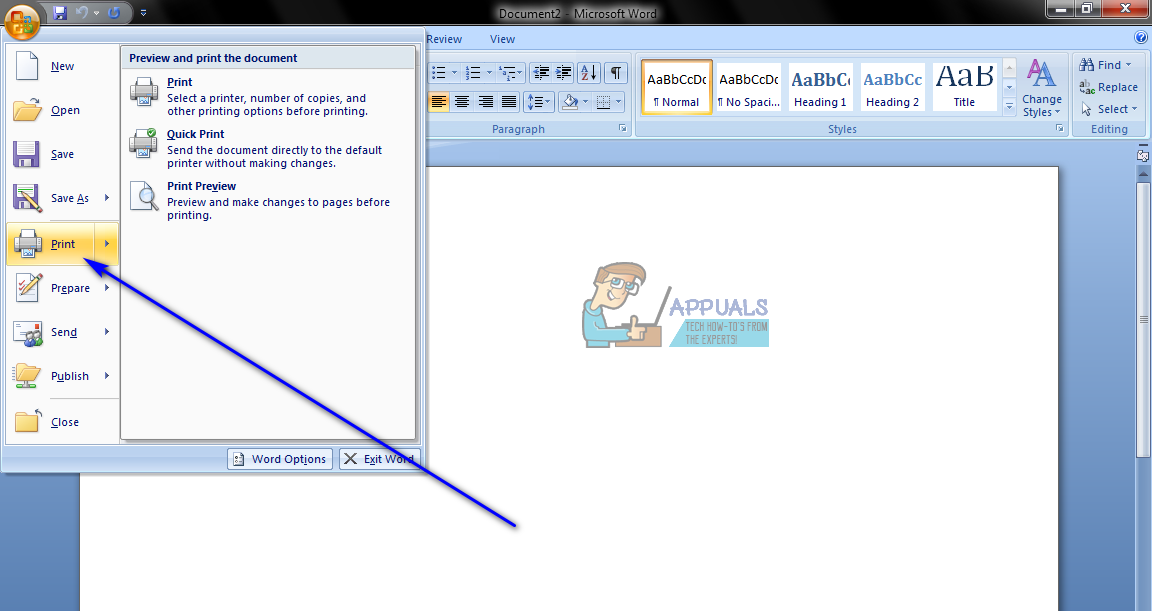The height and width of the screenshot is (611, 1152).
Task: Expand the Publish submenu arrow
Action: (x=107, y=376)
